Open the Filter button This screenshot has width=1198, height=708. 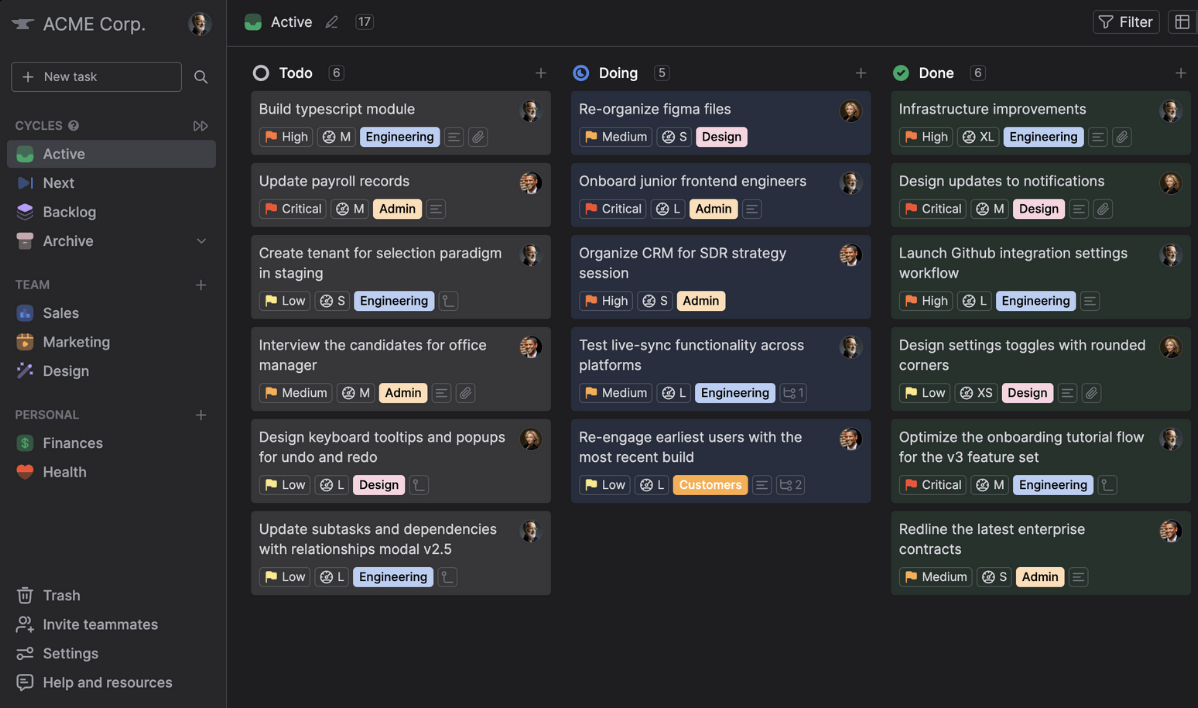pyautogui.click(x=1125, y=22)
